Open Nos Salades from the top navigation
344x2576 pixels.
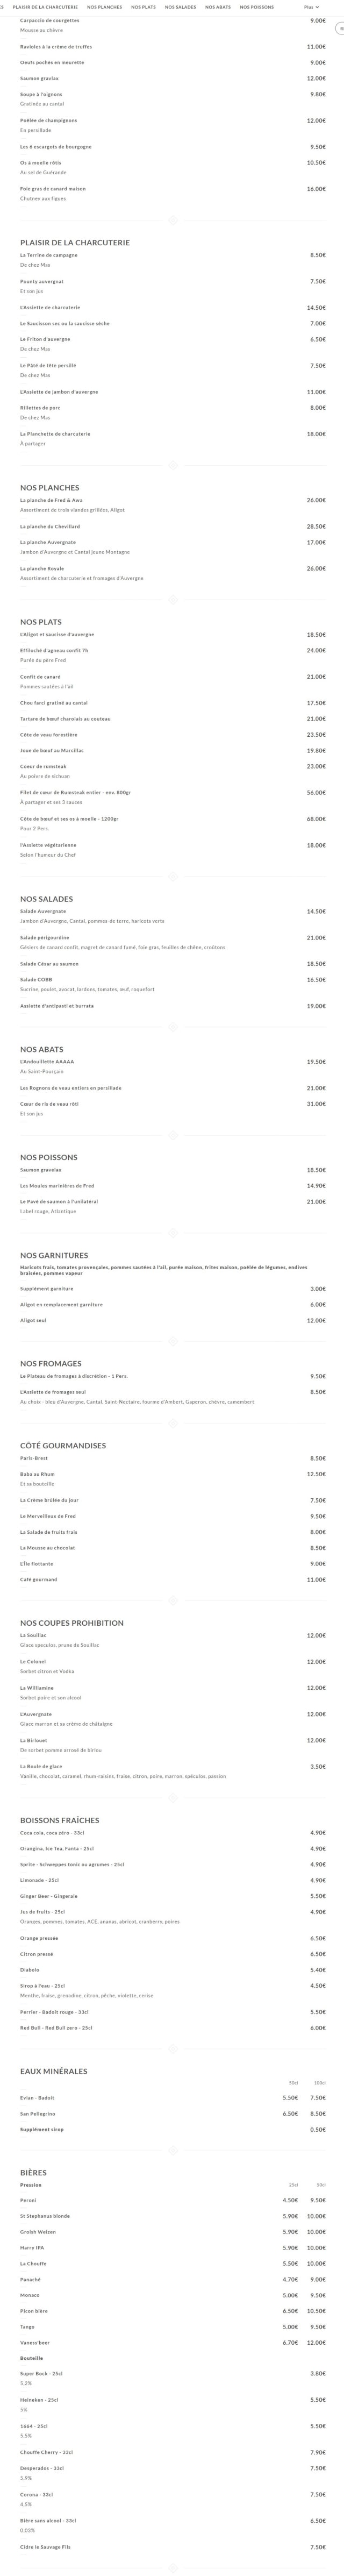click(180, 7)
